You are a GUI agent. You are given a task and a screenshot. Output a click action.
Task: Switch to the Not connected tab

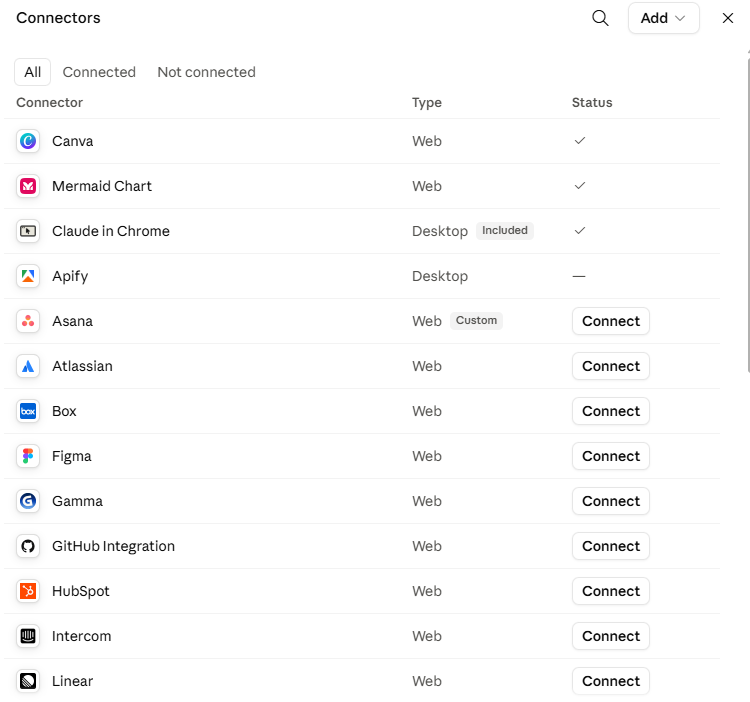(206, 72)
